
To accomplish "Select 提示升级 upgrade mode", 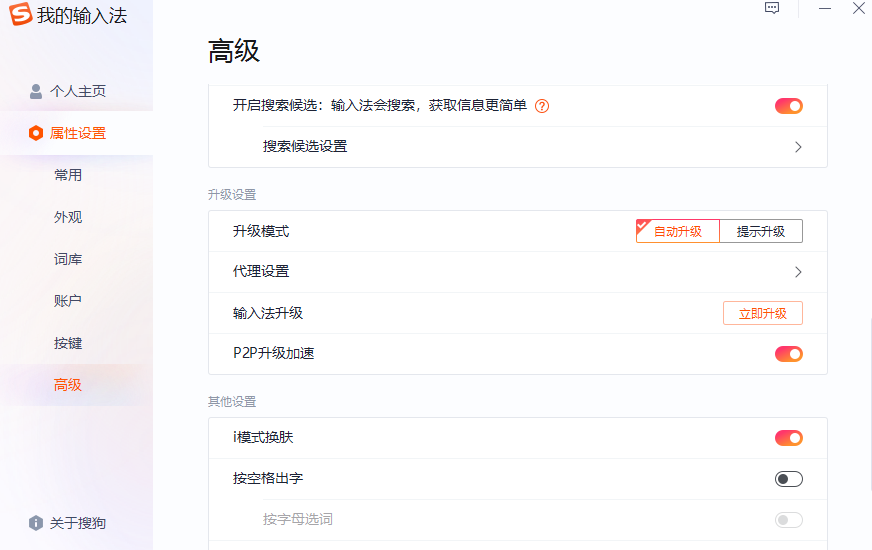I will point(761,231).
